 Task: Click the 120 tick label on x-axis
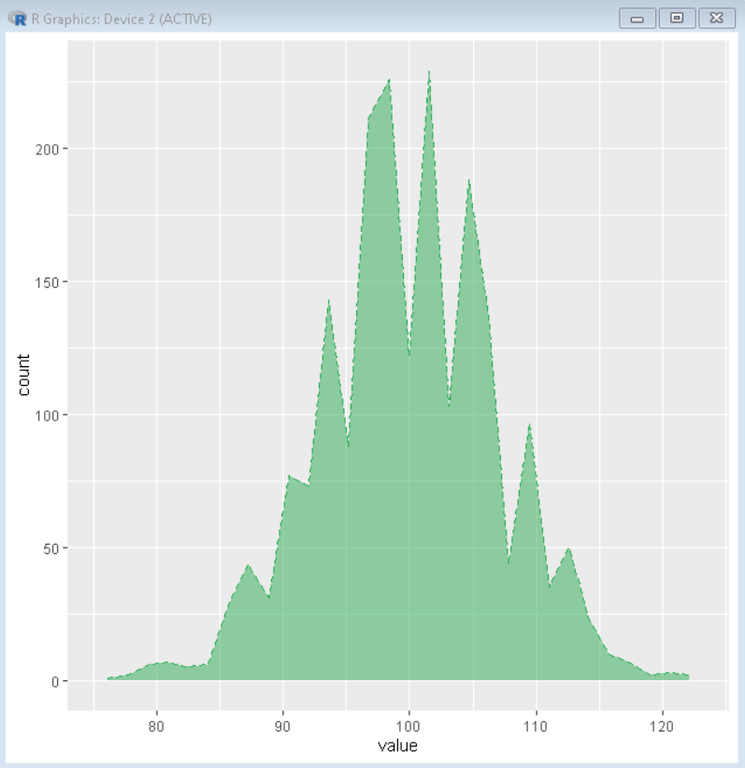pyautogui.click(x=662, y=726)
